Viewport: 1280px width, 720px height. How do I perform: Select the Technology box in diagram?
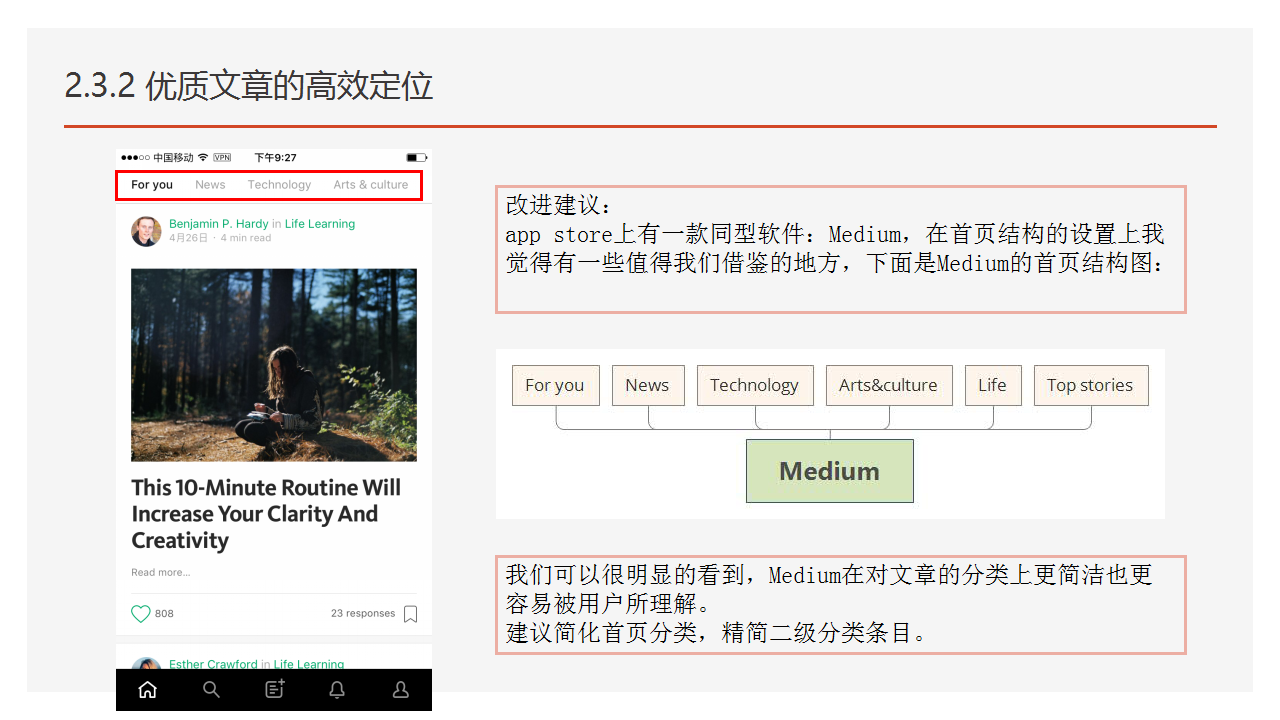[755, 385]
